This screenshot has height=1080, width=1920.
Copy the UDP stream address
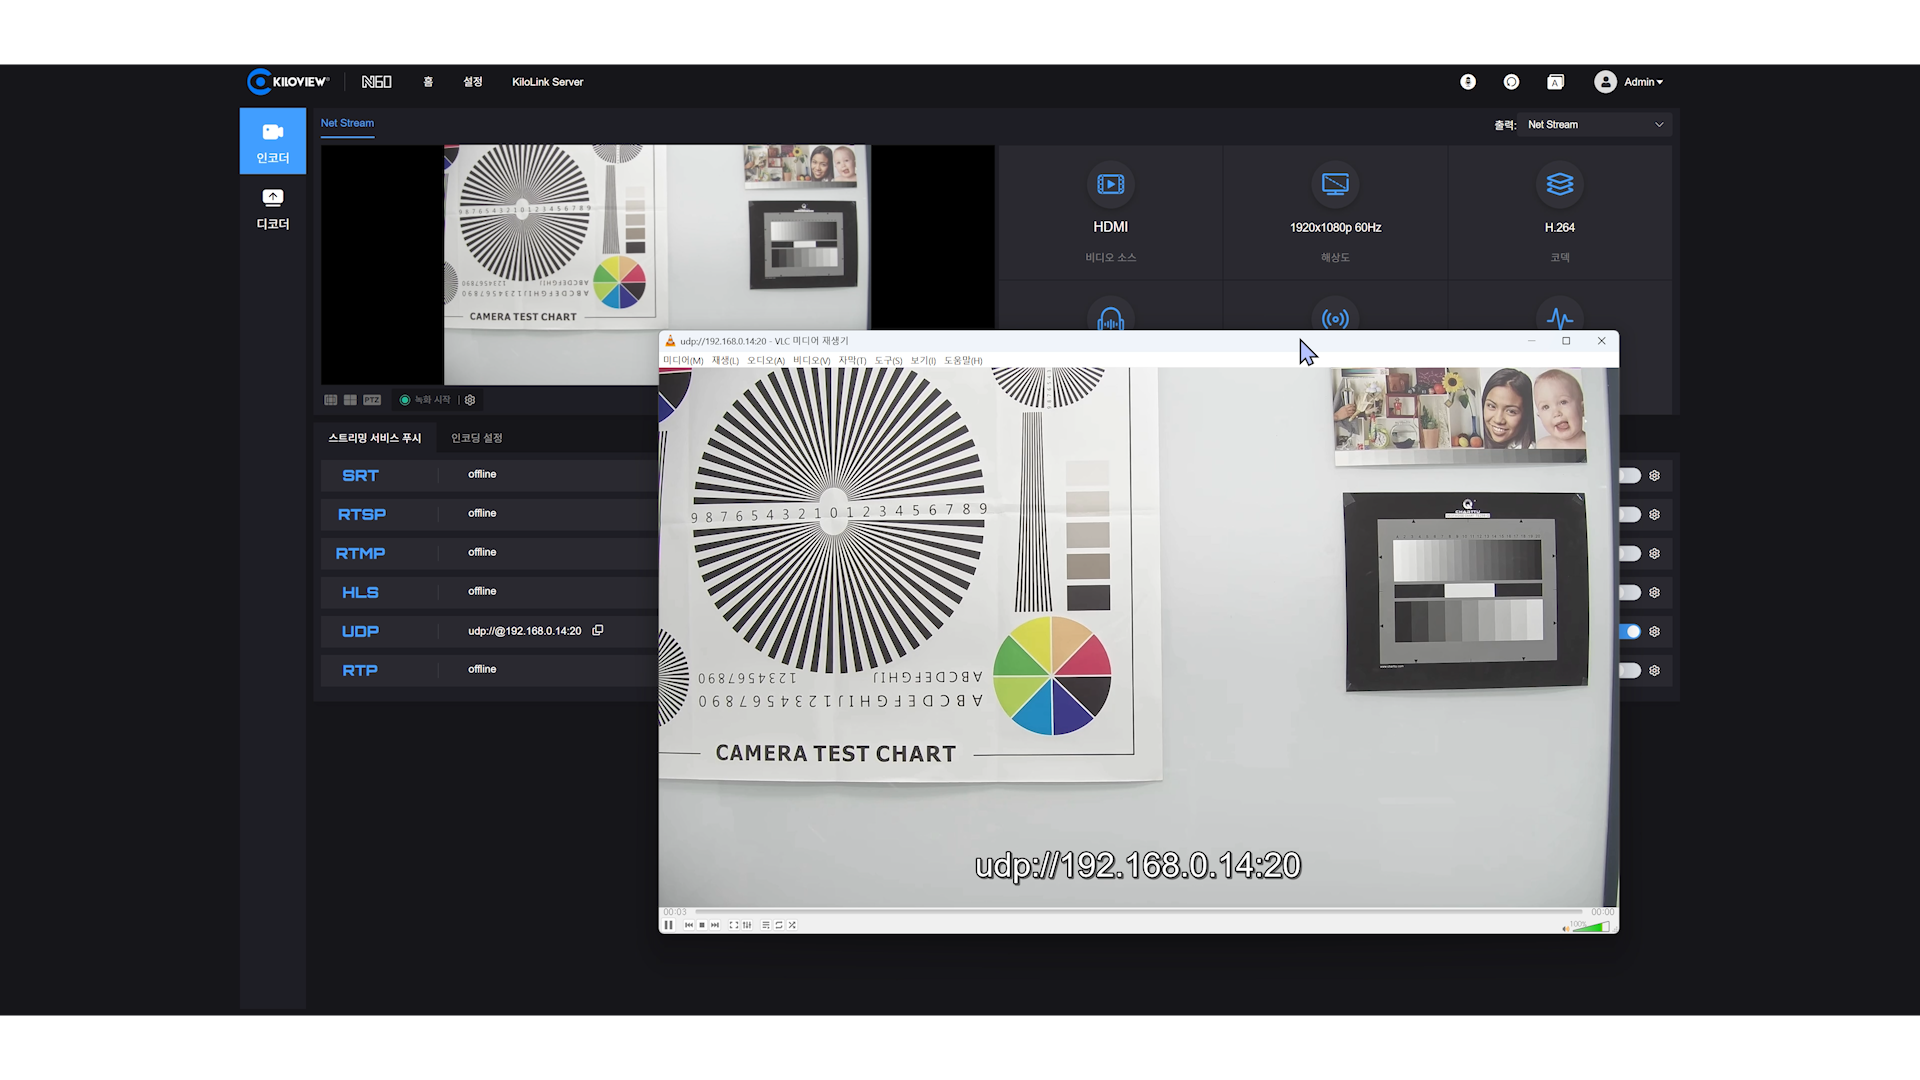(x=598, y=631)
